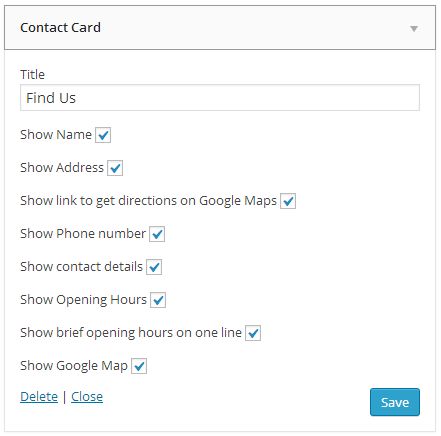The image size is (441, 436).
Task: Click the 'Show Phone number' label text
Action: 83,234
